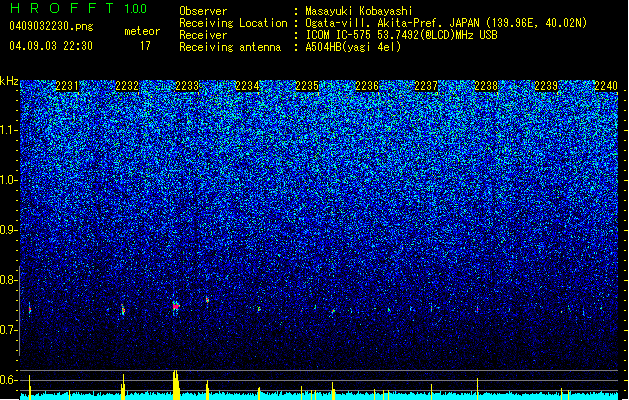629x400 pixels.
Task: Click the 2231 time marker
Action: point(67,86)
